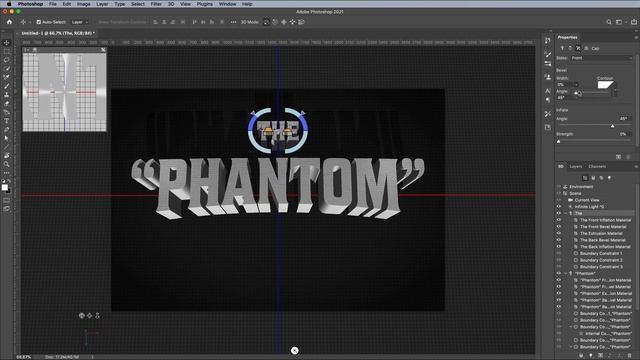
Task: Open the Plugins menu
Action: tap(204, 4)
